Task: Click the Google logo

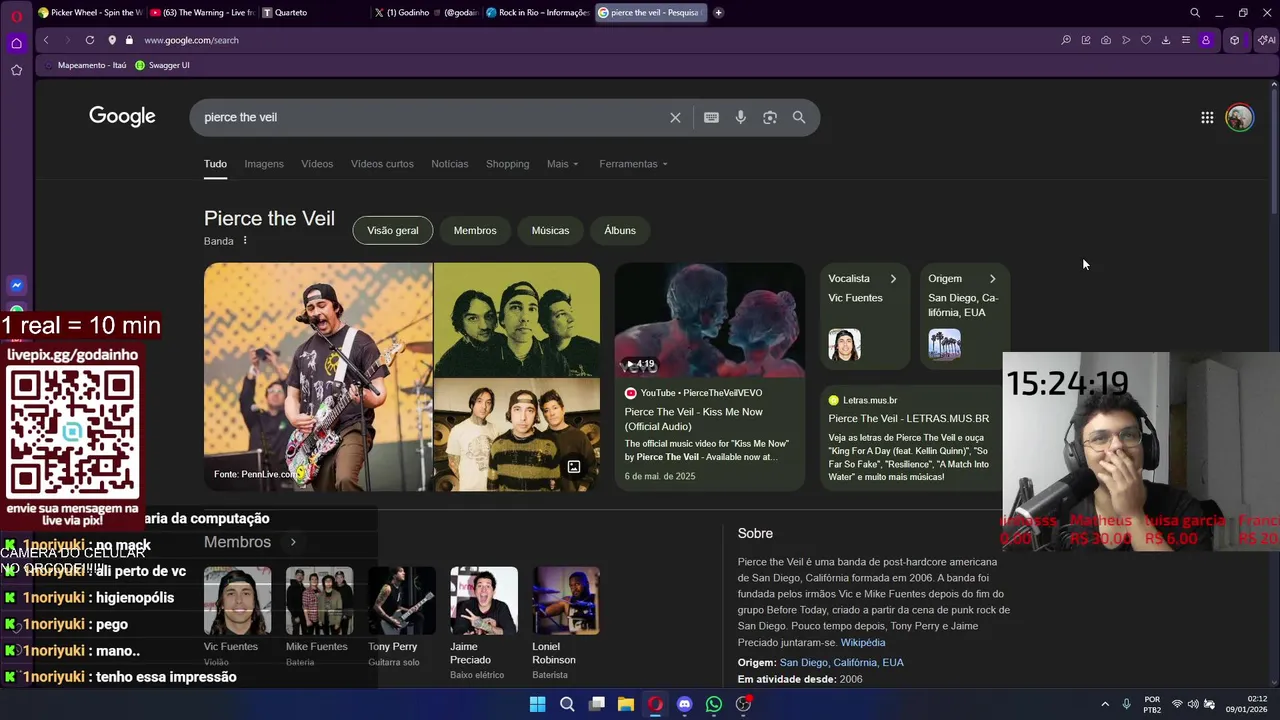Action: (x=122, y=117)
